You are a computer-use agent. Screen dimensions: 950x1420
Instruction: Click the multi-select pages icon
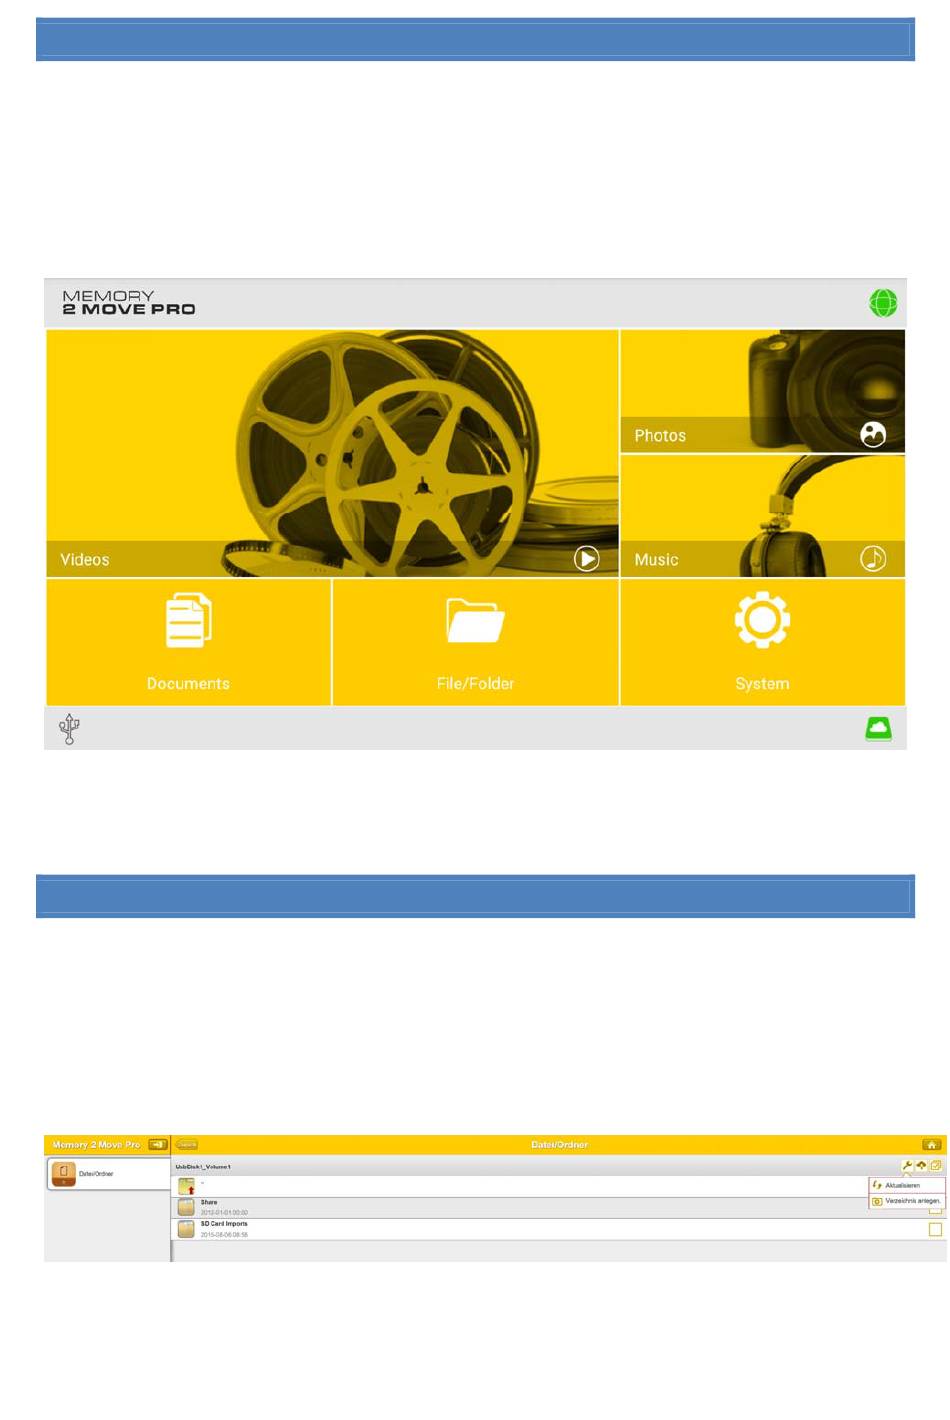point(936,1166)
